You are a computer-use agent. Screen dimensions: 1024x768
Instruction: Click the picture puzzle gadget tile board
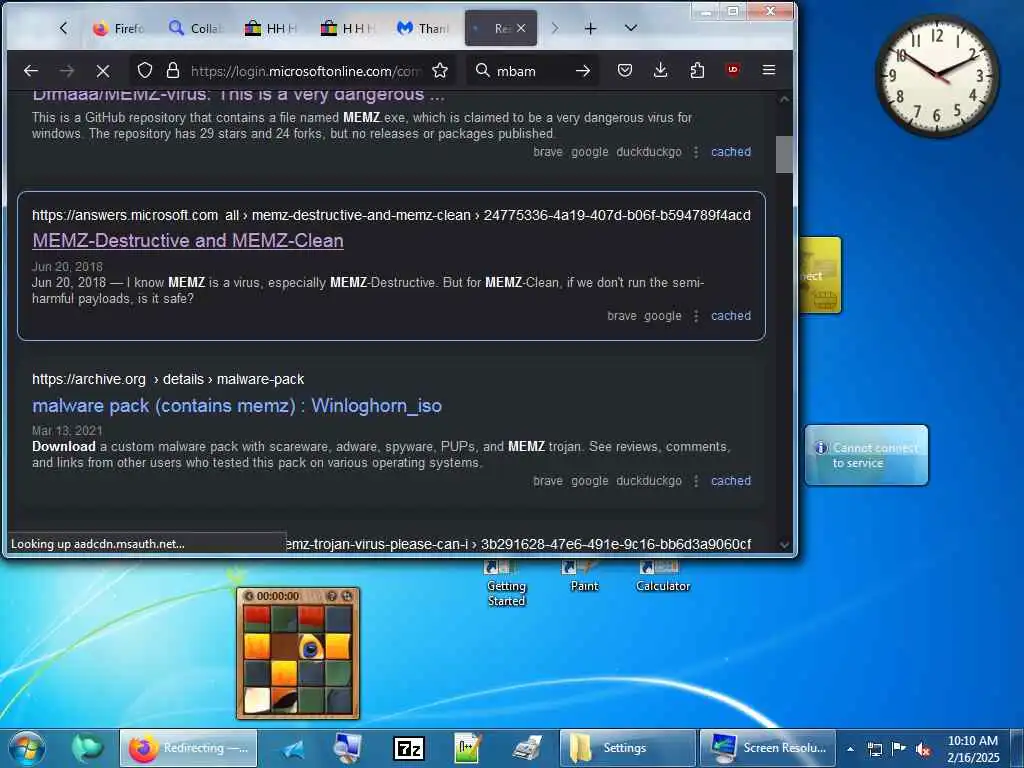click(x=298, y=660)
